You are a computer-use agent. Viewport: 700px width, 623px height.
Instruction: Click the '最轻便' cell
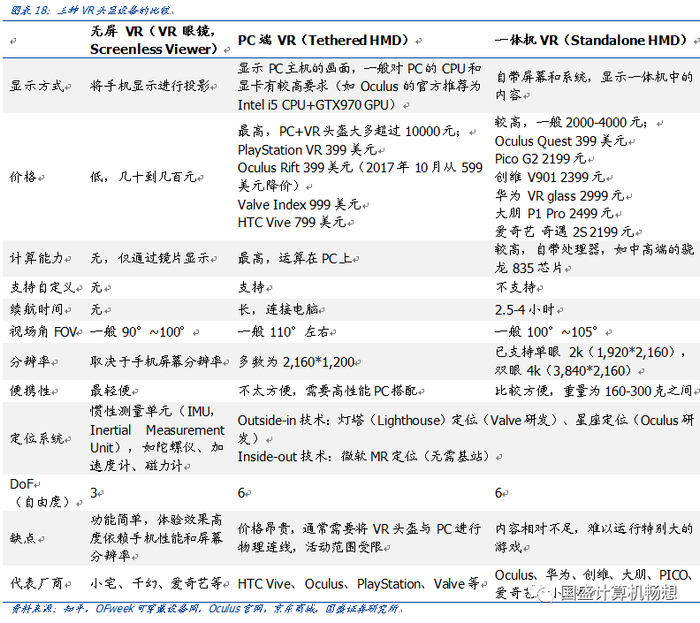coord(110,390)
